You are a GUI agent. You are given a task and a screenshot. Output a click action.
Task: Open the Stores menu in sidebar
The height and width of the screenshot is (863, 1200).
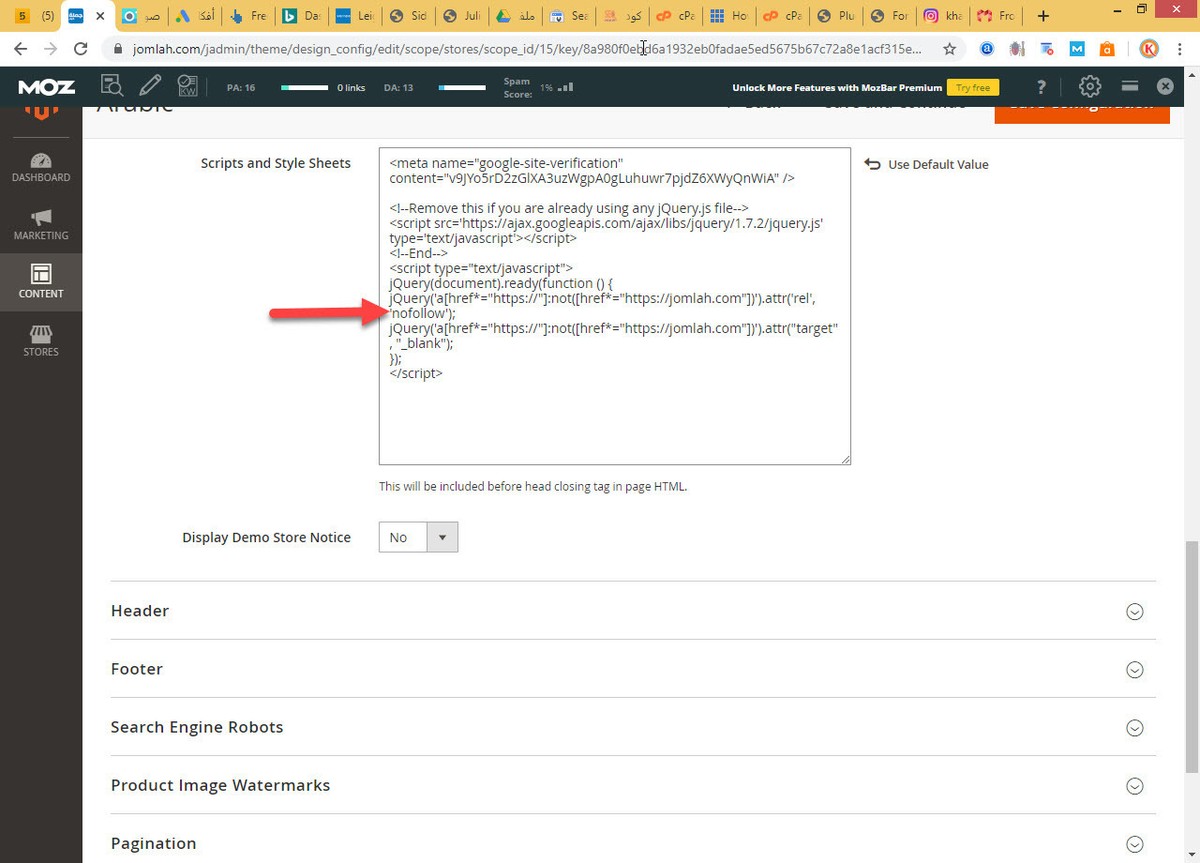tap(41, 341)
